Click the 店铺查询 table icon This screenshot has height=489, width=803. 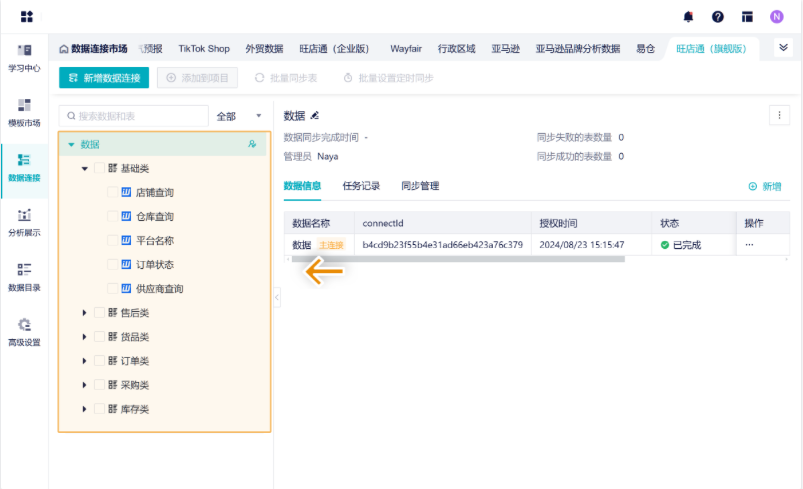click(x=126, y=192)
